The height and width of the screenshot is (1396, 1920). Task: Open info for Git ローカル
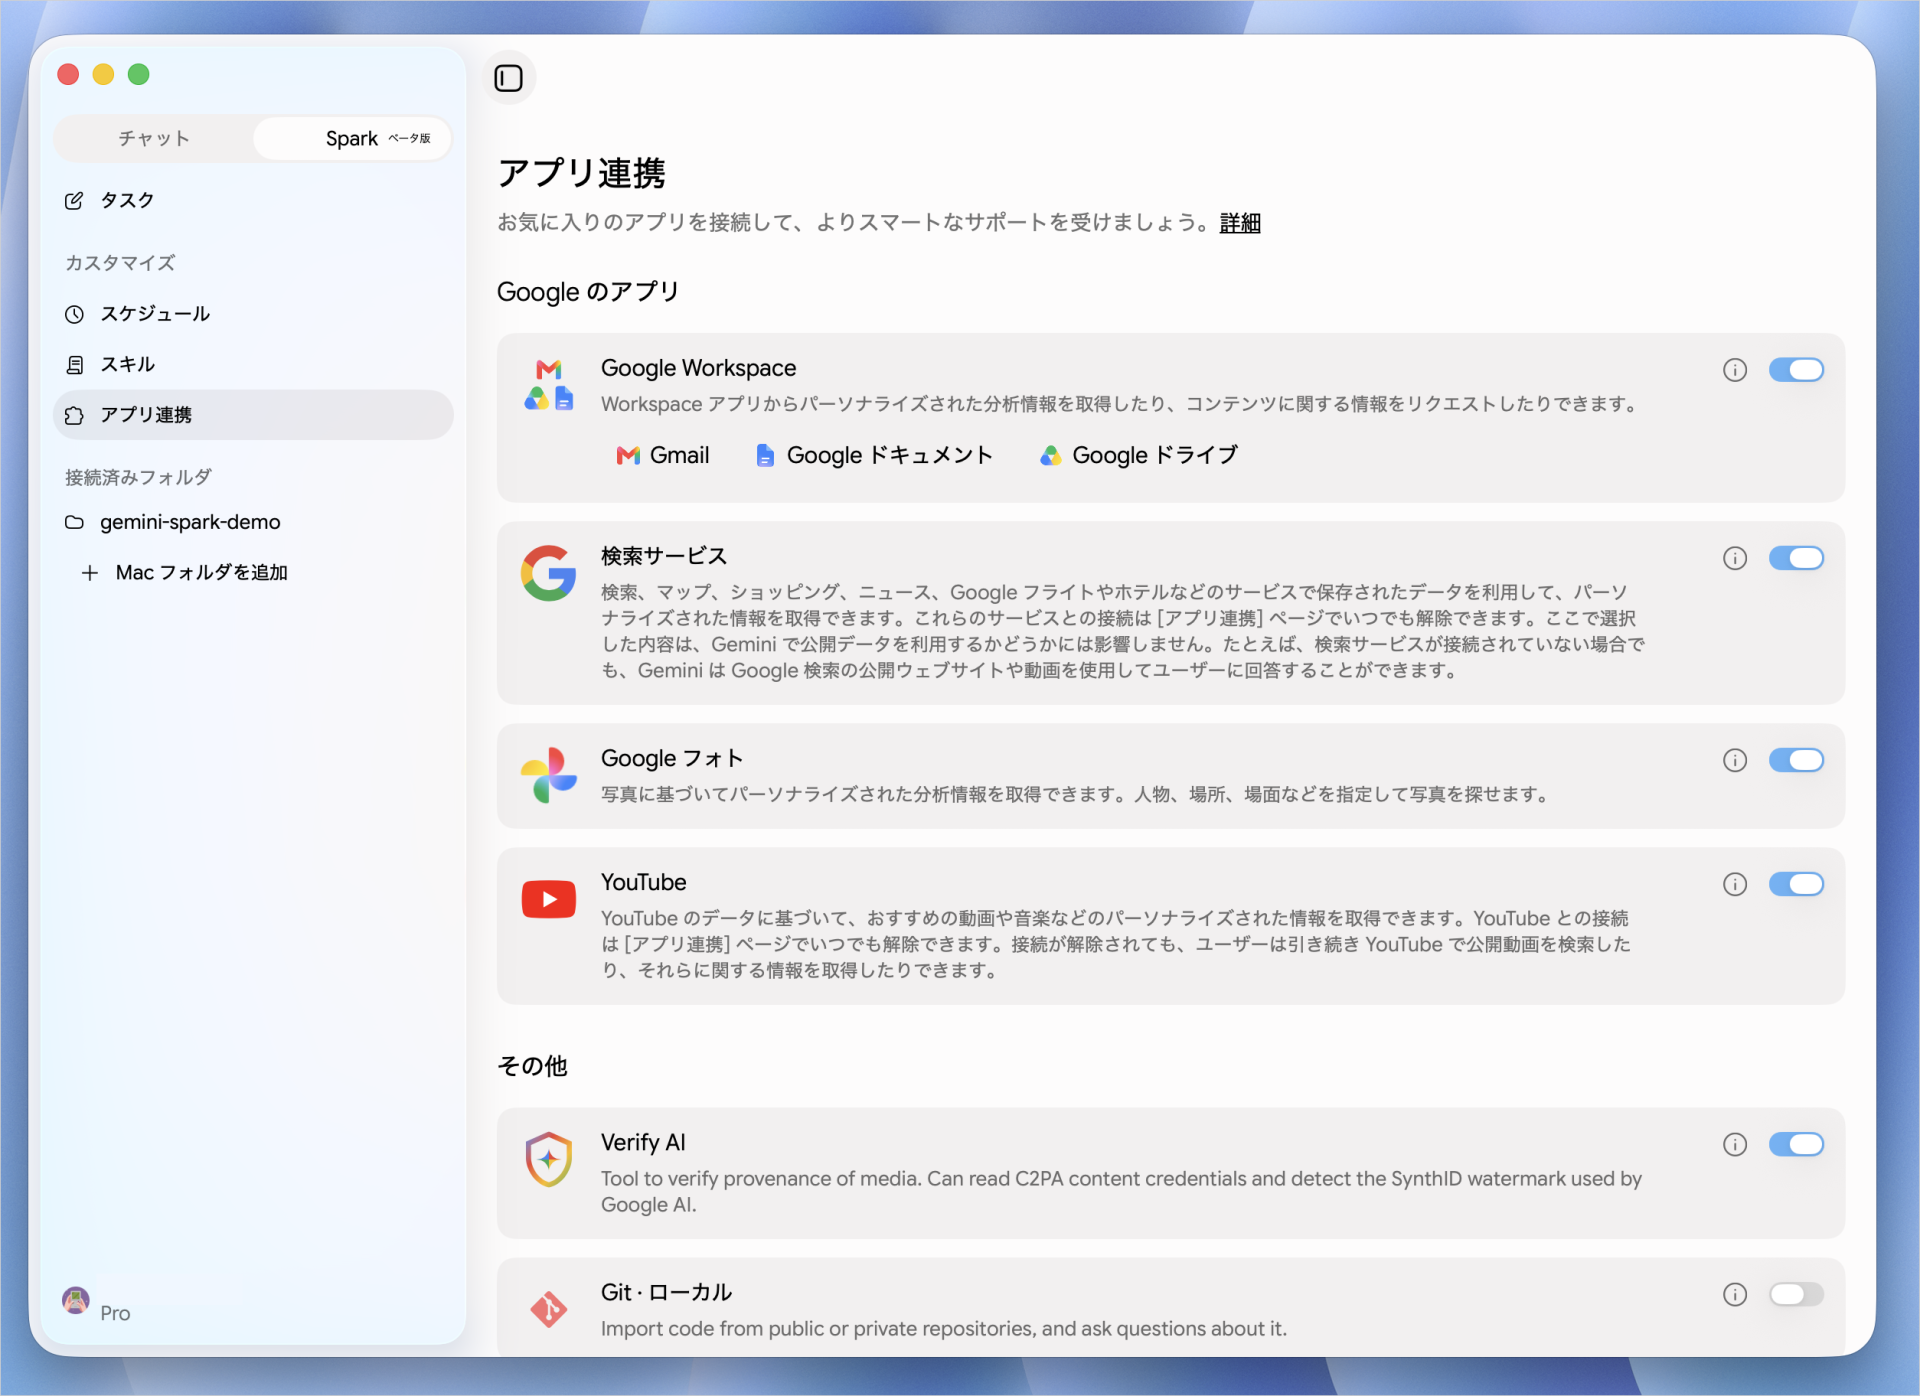[1735, 1294]
